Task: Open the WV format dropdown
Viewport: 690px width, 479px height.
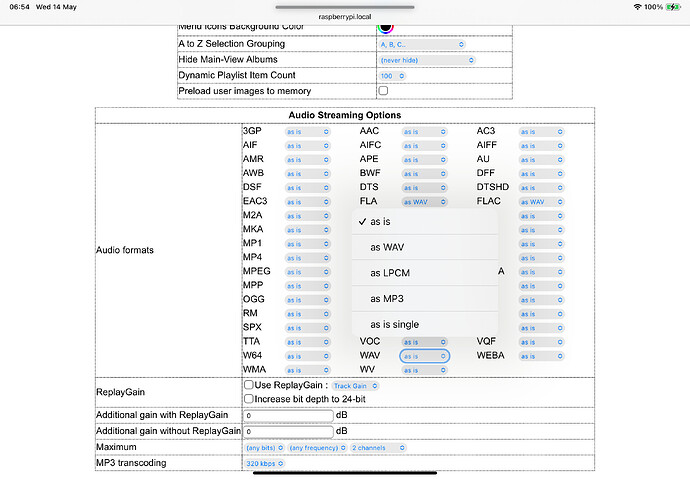Action: tap(424, 371)
